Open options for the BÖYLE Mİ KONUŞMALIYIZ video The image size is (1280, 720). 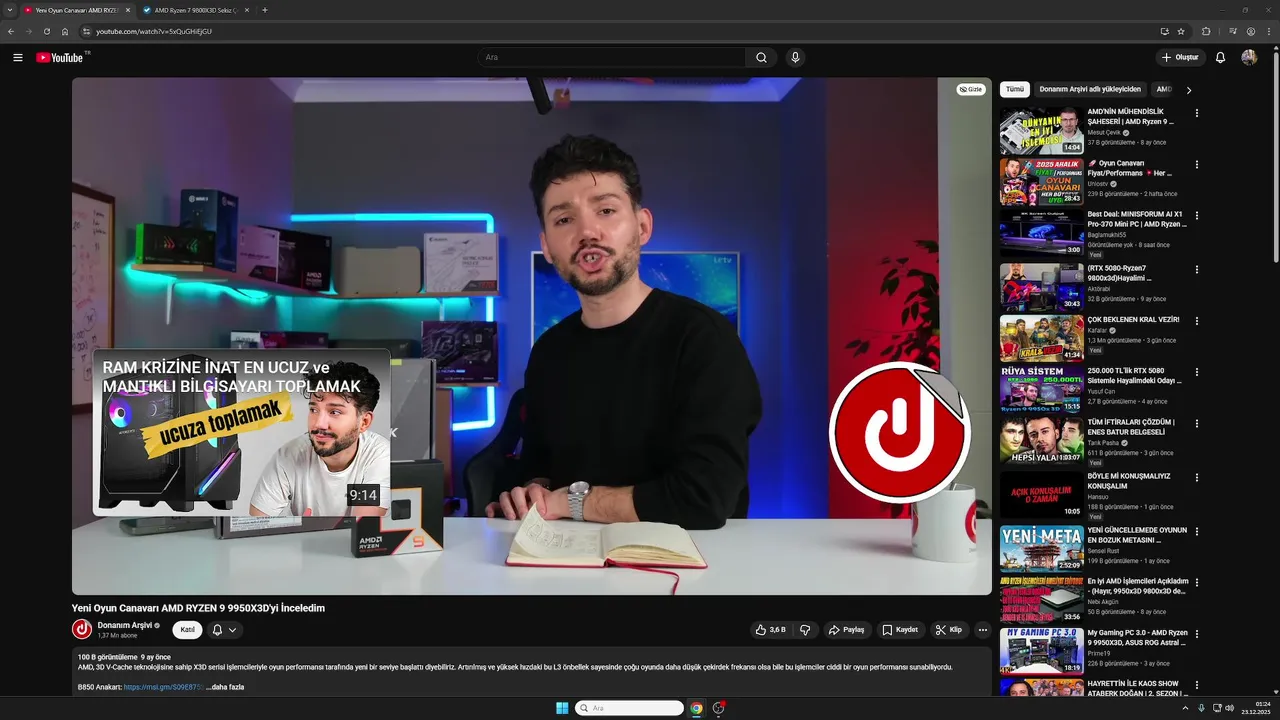1196,477
